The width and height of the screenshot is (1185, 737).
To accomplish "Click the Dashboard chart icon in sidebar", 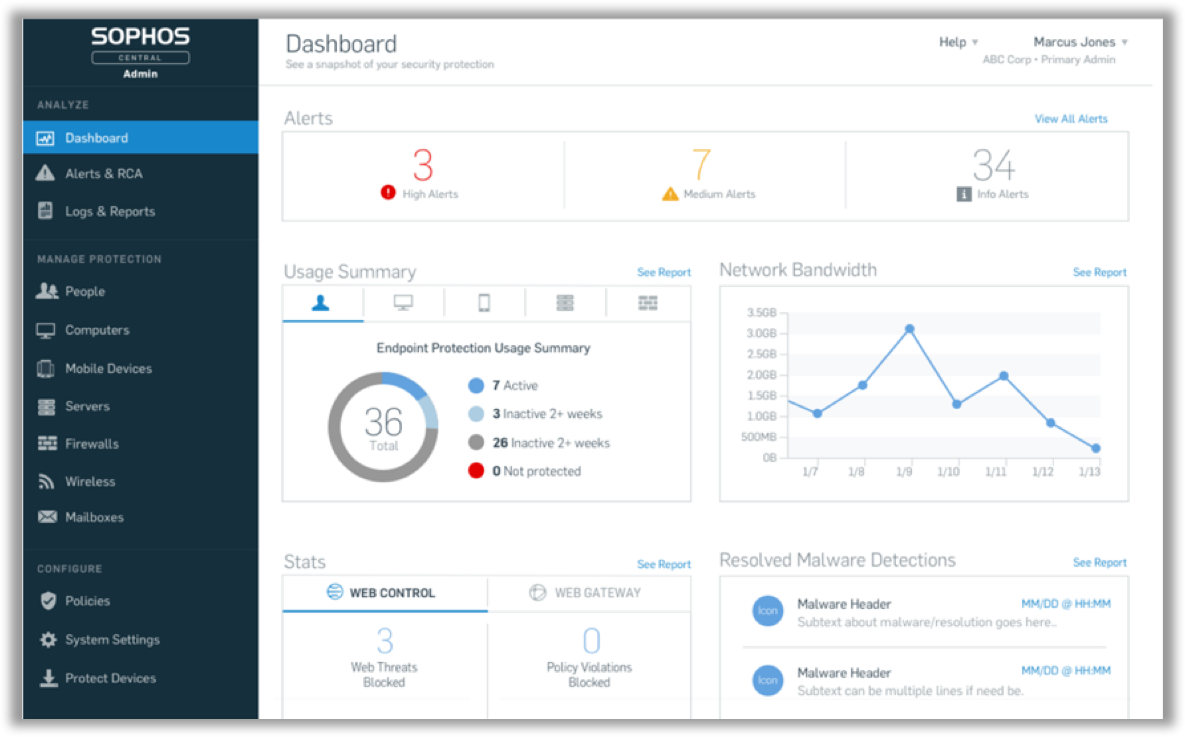I will (45, 138).
